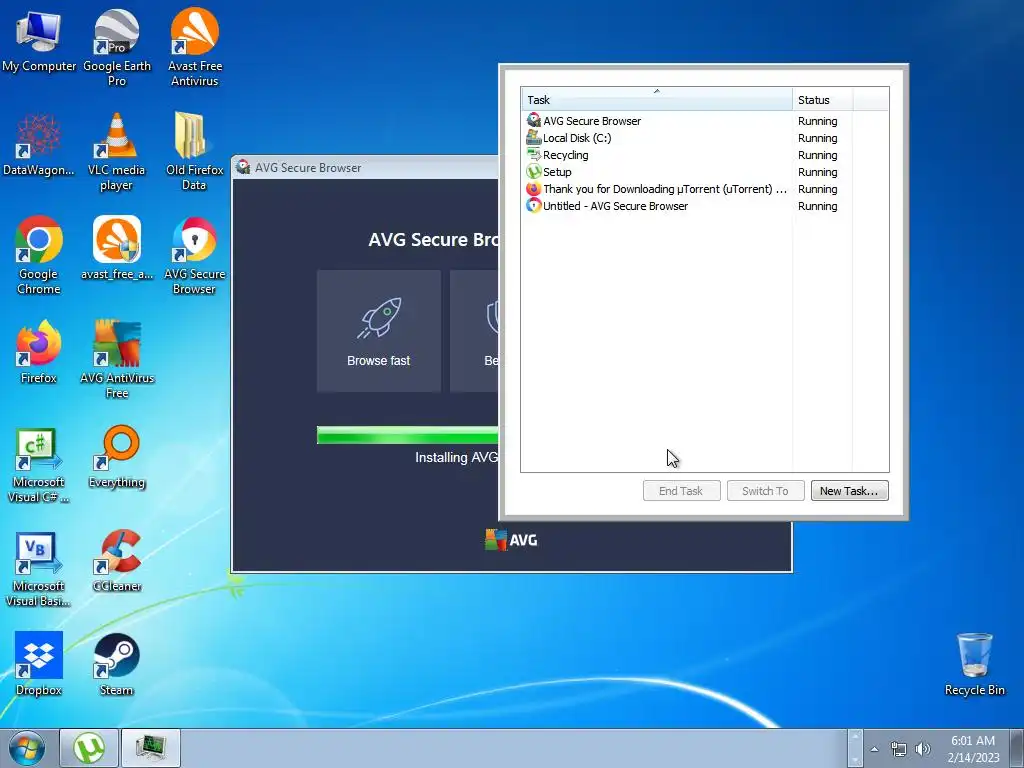The height and width of the screenshot is (768, 1024).
Task: Open the DataWagon desktop shortcut
Action: 39,145
